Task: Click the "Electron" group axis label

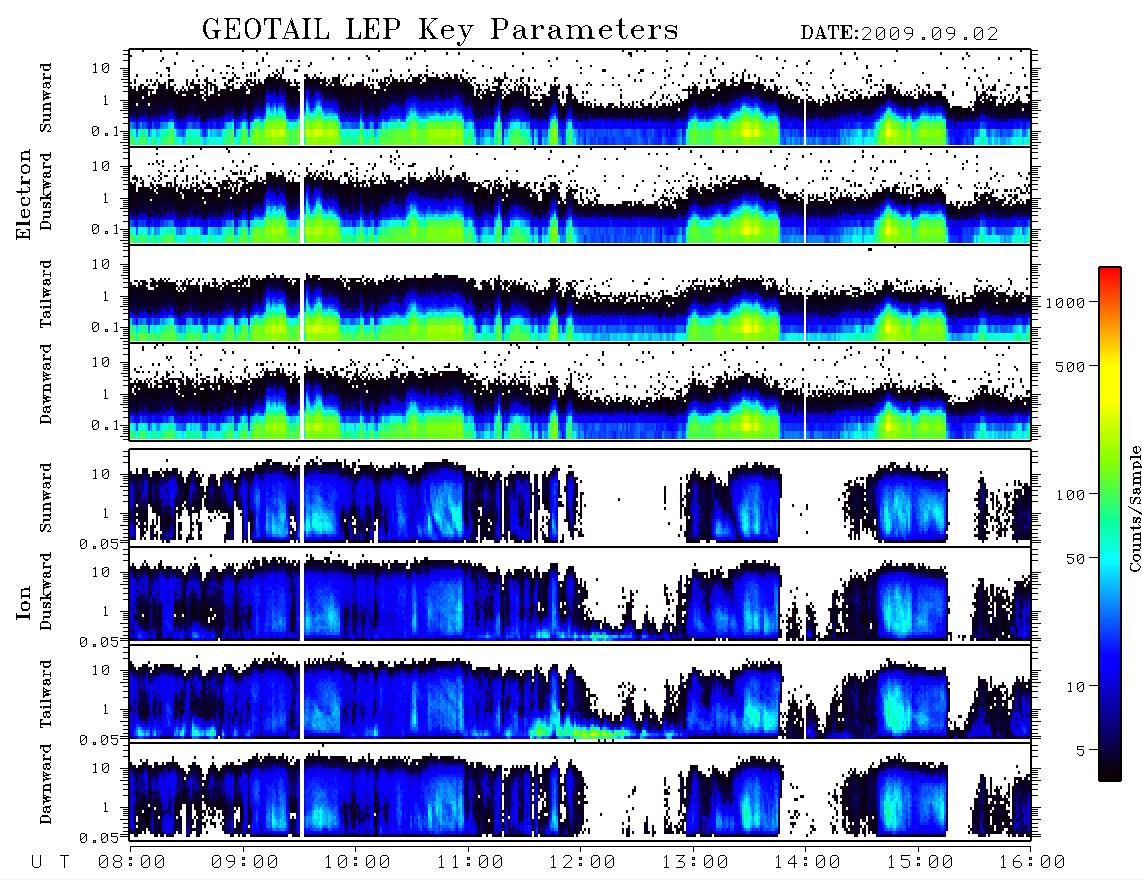Action: click(23, 195)
